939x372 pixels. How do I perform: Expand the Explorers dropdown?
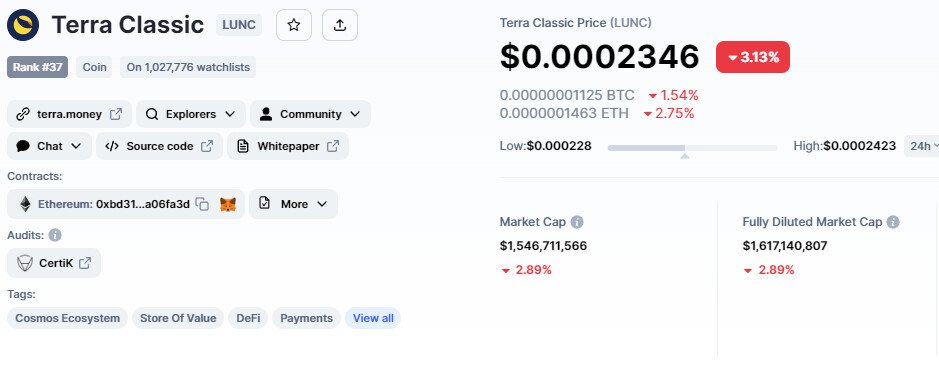pos(191,114)
